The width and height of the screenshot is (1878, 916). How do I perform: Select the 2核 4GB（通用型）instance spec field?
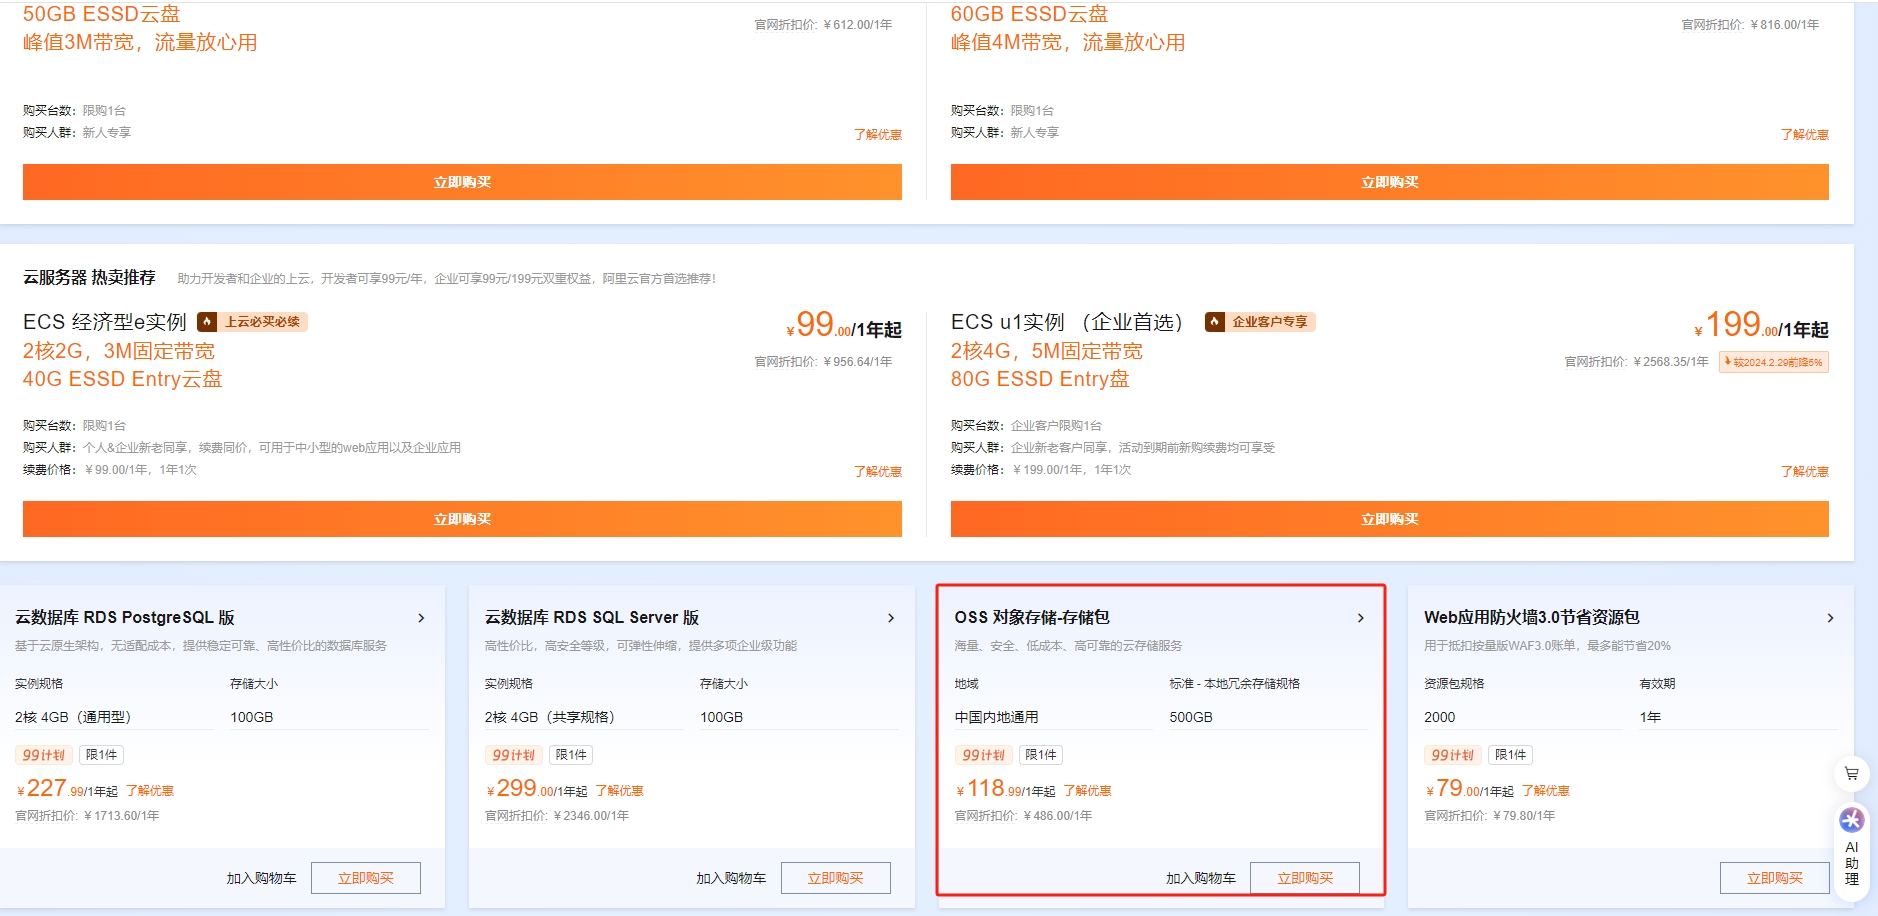114,717
